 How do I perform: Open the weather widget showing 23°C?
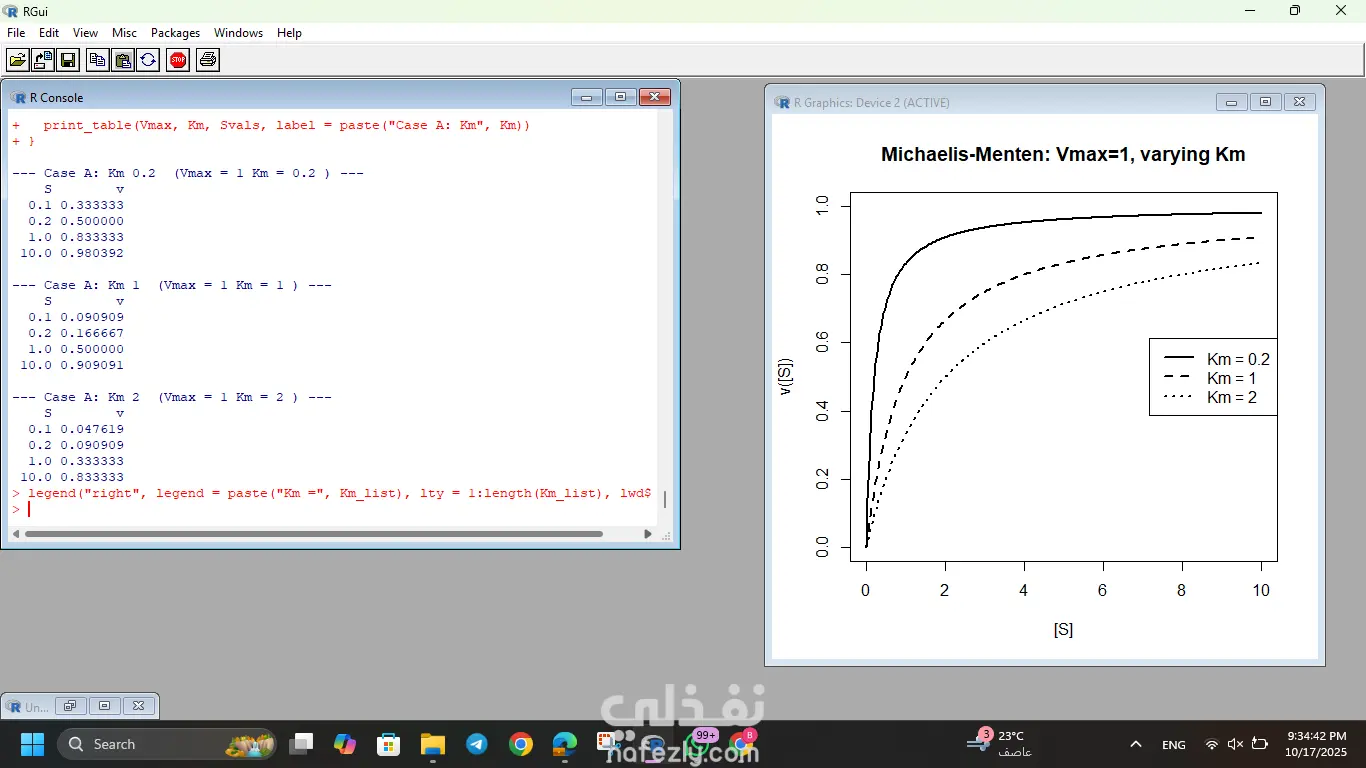(x=998, y=744)
